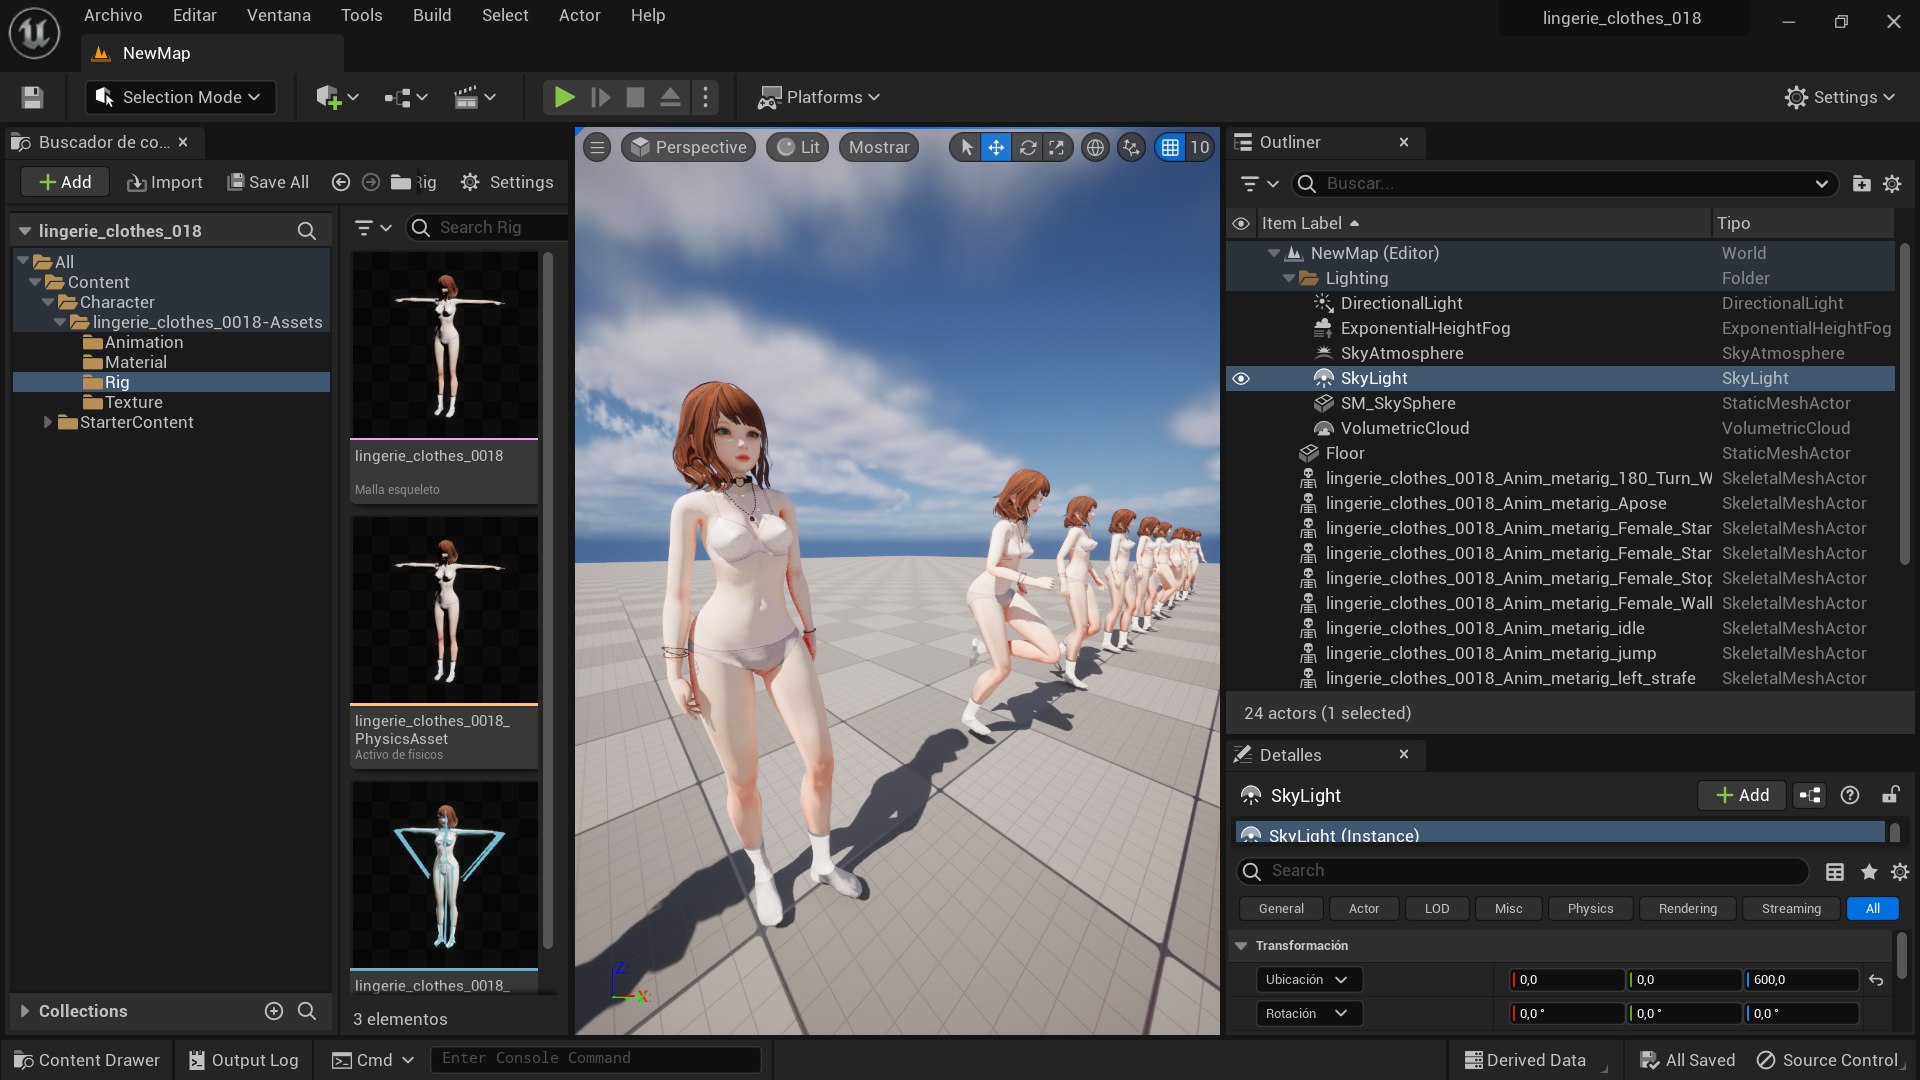Open the Cinematics clapperboard icon
The width and height of the screenshot is (1920, 1080).
click(x=475, y=97)
